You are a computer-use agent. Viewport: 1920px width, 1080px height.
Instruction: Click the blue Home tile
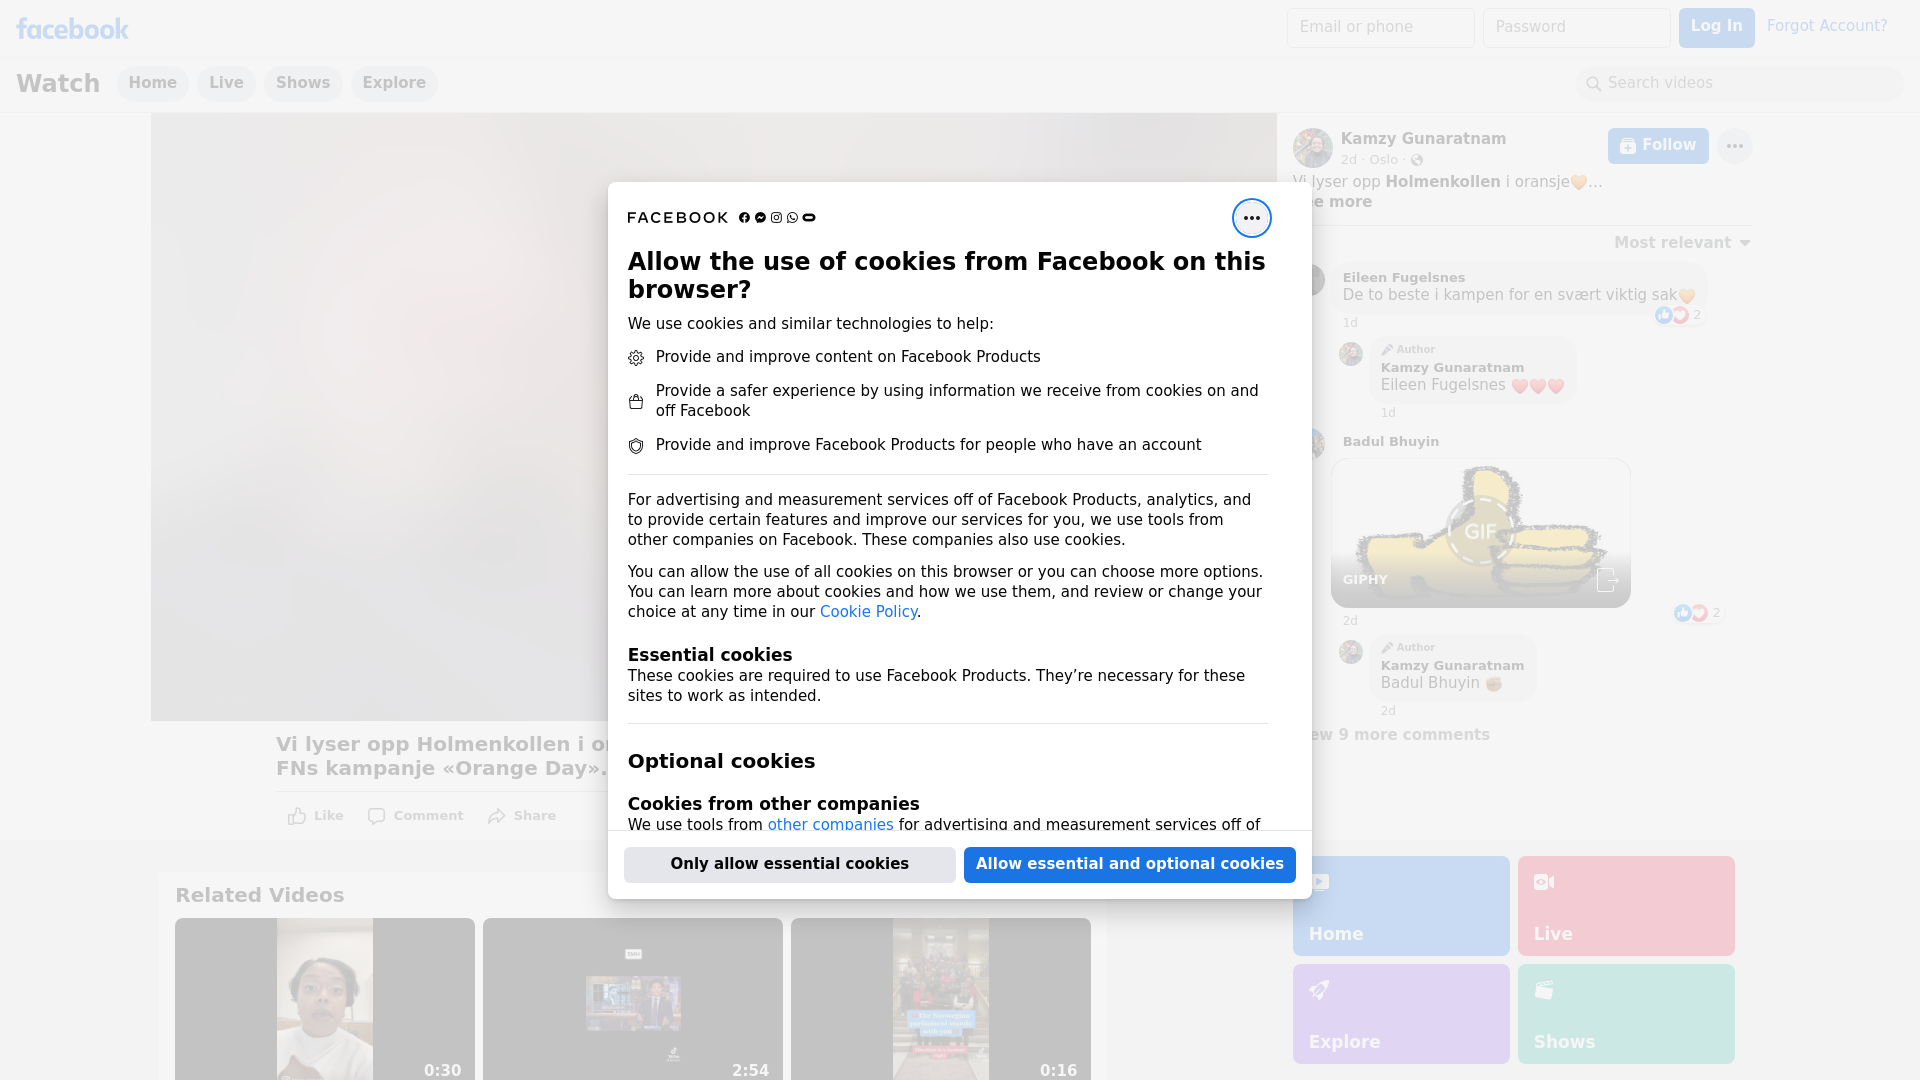click(x=1401, y=906)
